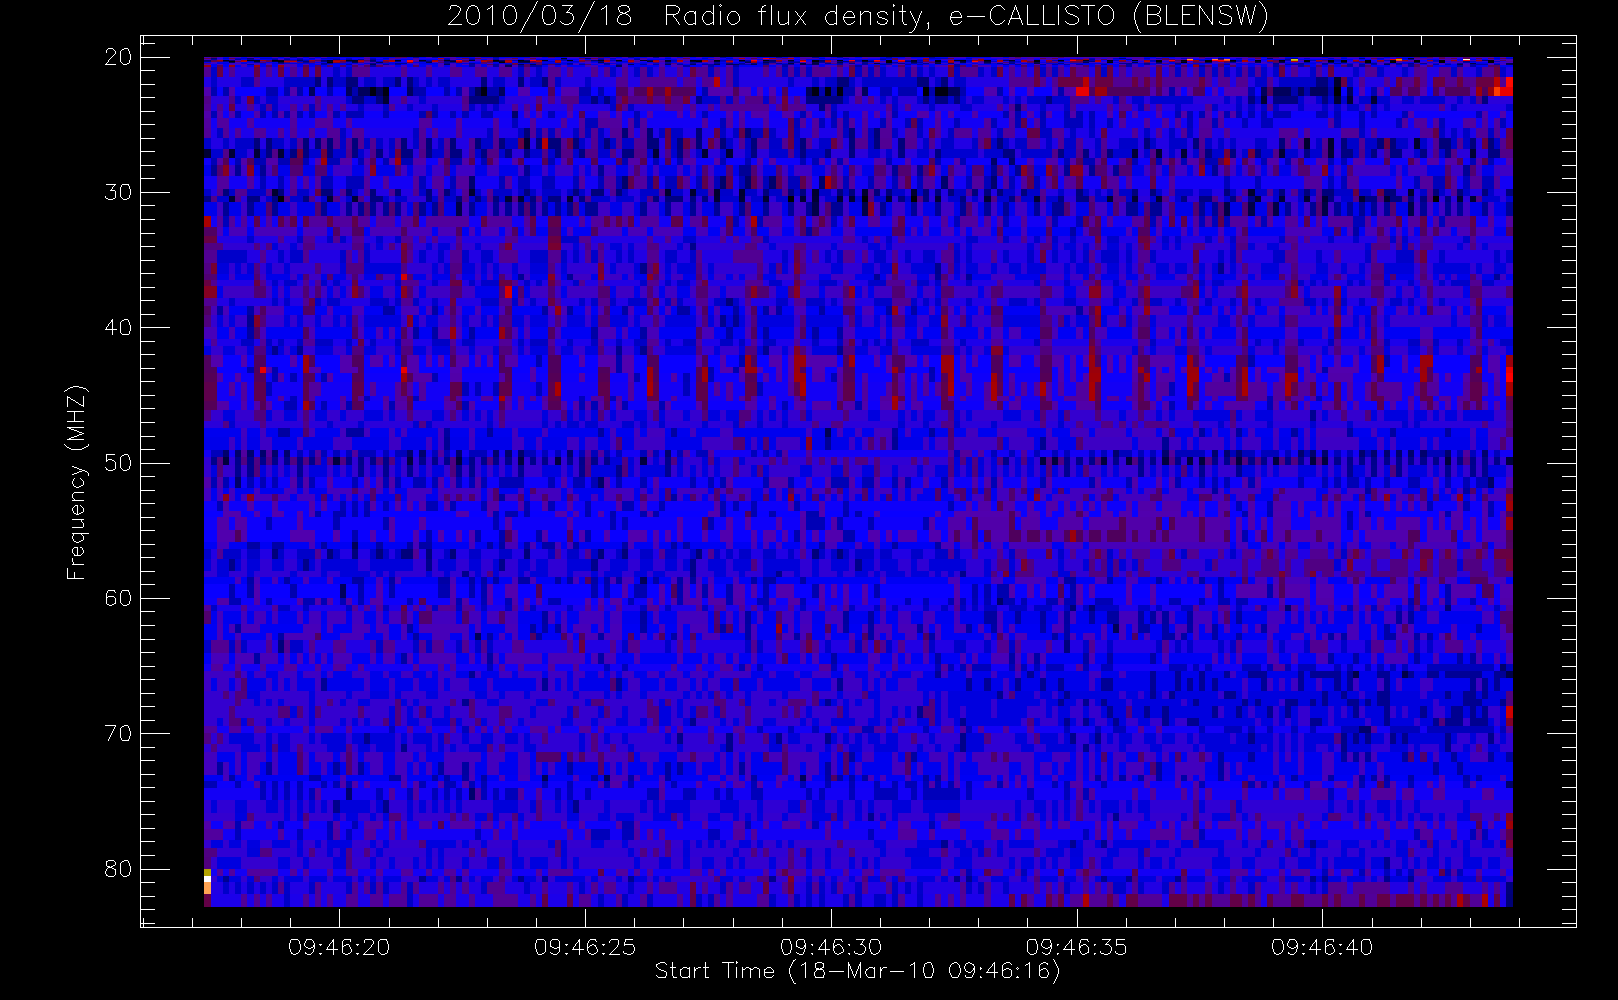Click the plot title mentioning e-CALLISTO (BLENSW)
Screen dimensions: 1618x1000
click(x=858, y=17)
